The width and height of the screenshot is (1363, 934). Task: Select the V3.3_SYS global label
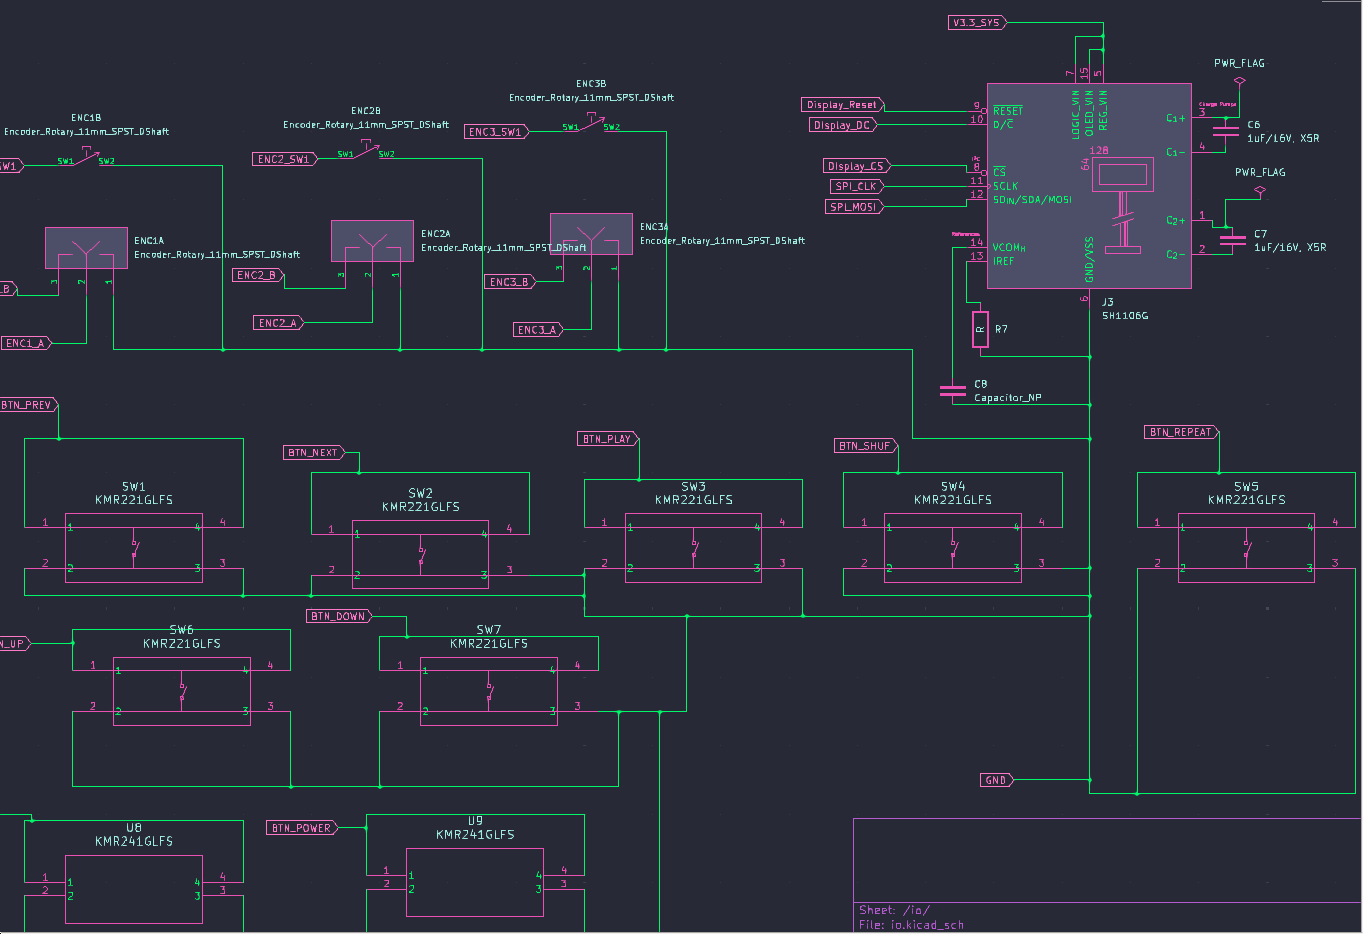[x=977, y=22]
